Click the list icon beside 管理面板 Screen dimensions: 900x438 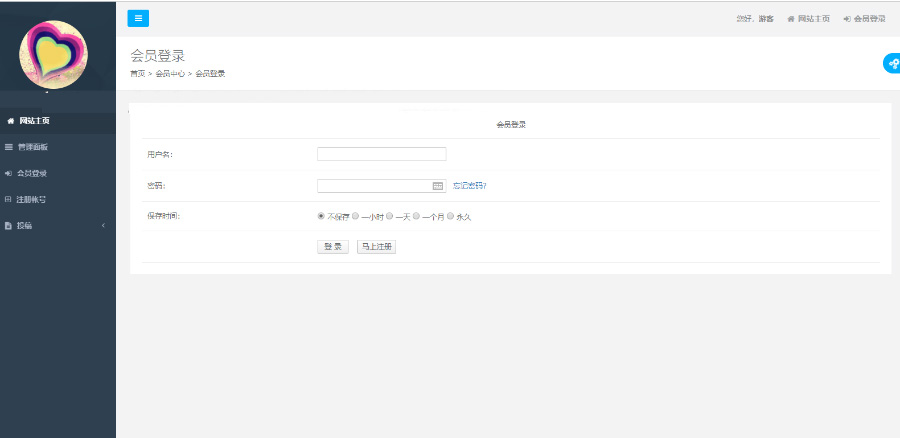click(x=9, y=147)
